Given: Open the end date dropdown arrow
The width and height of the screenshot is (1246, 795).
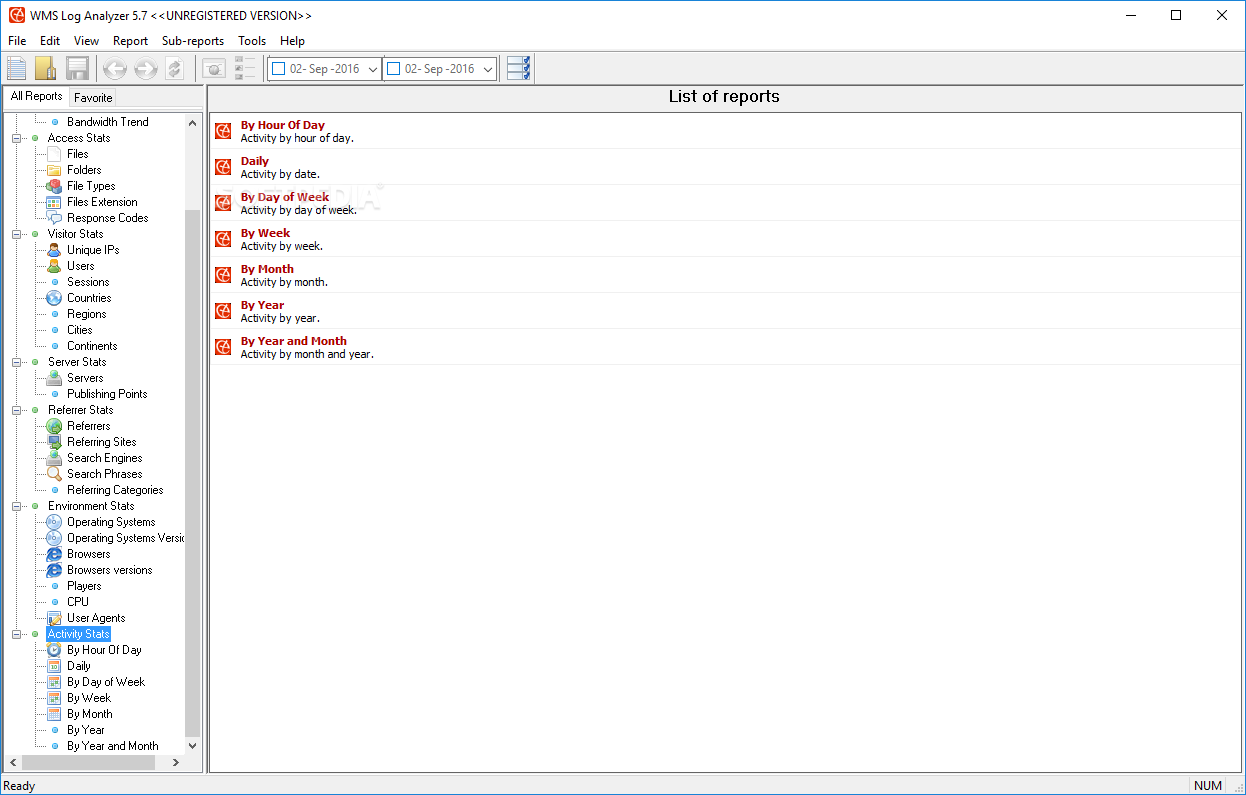Looking at the screenshot, I should point(488,69).
